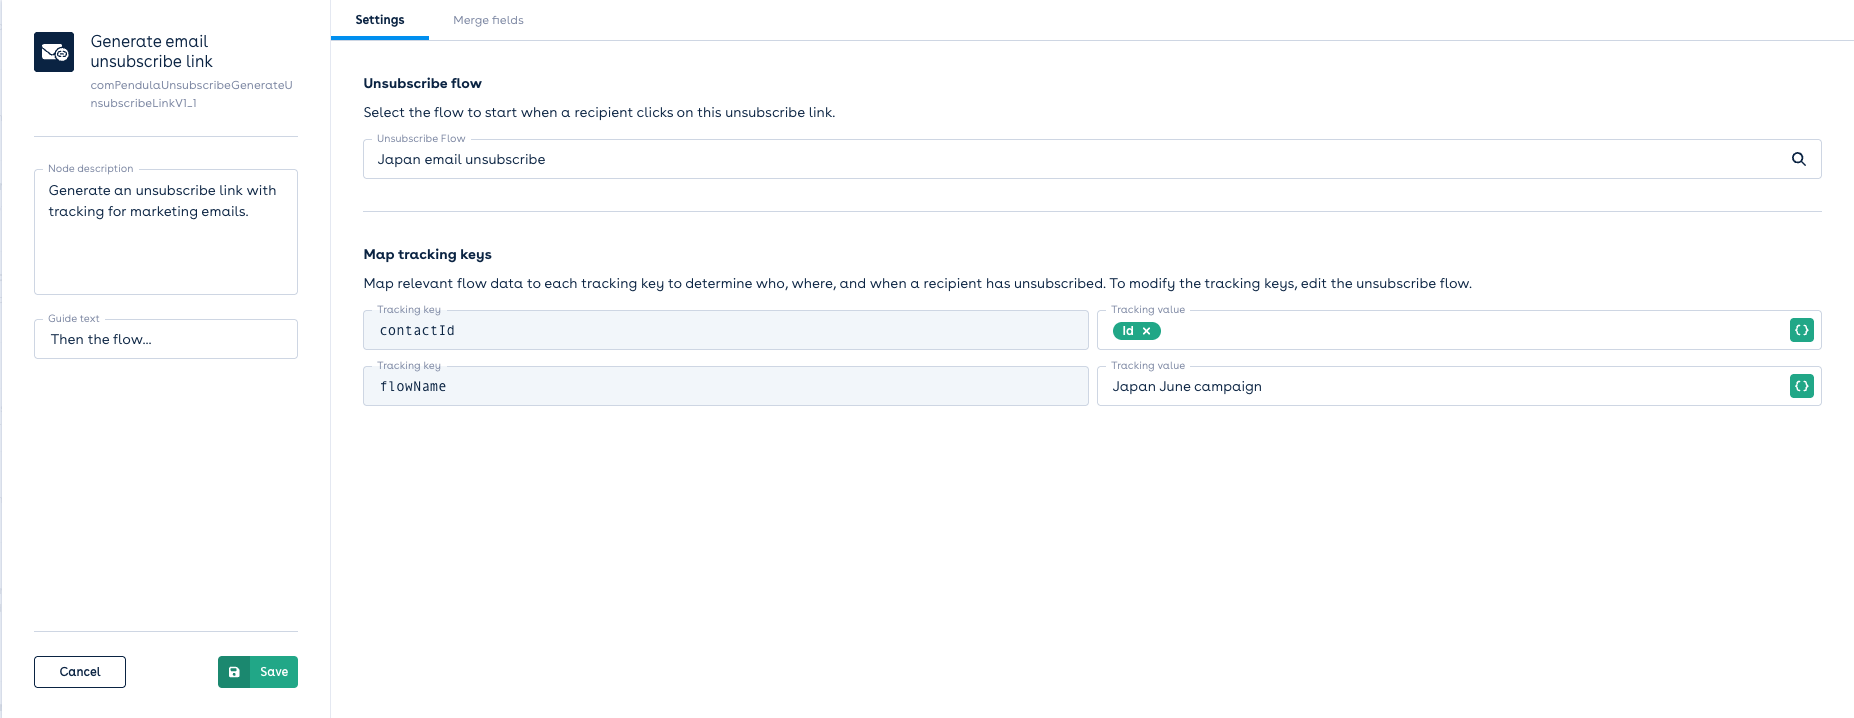Click the Save button label
This screenshot has height=718, width=1854.
(x=274, y=672)
